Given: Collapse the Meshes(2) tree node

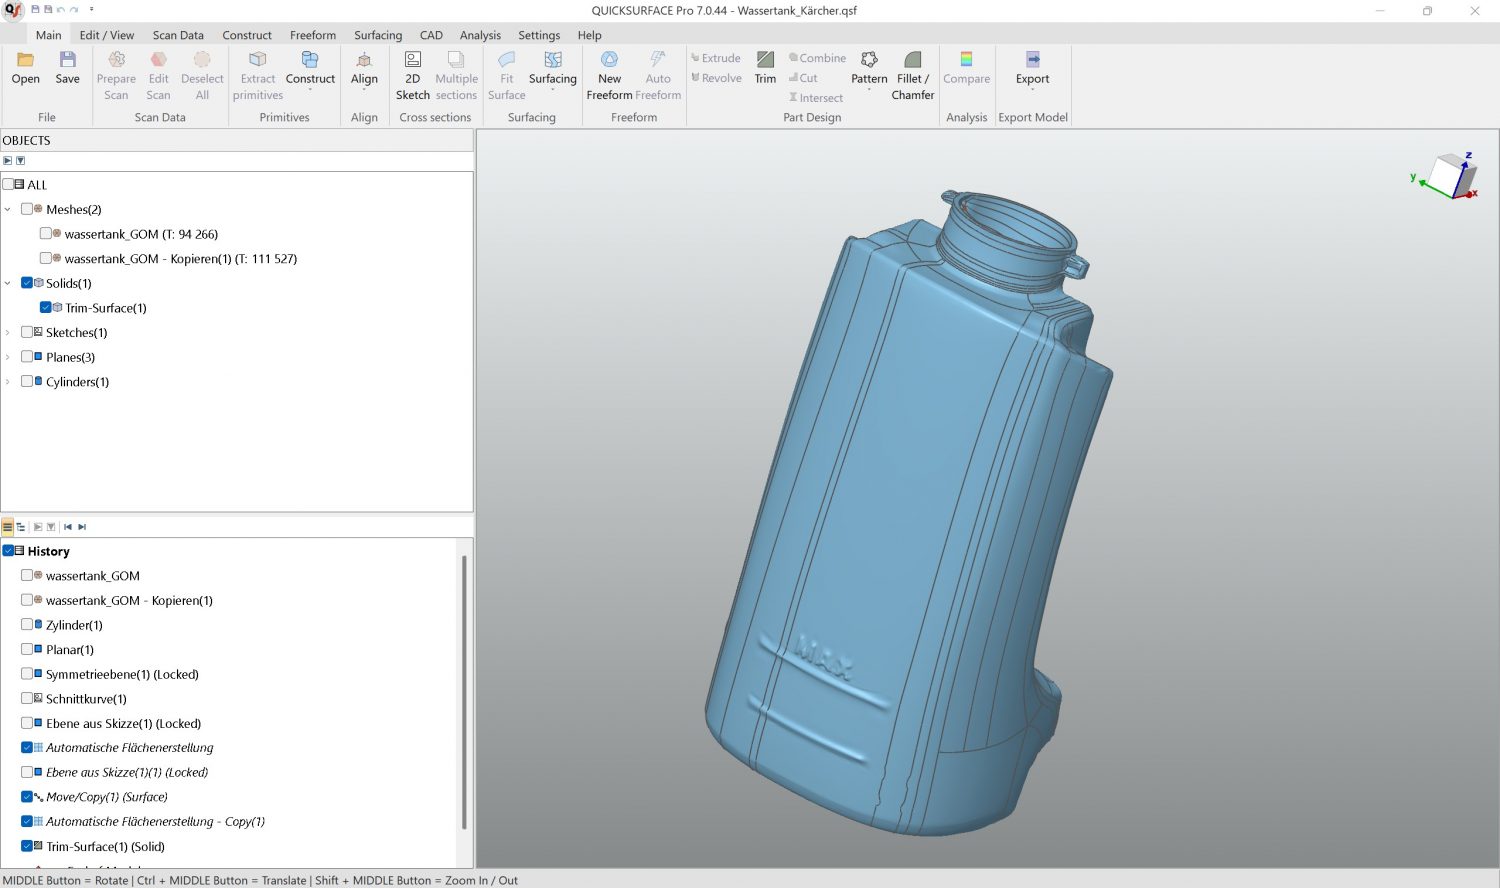Looking at the screenshot, I should point(8,210).
